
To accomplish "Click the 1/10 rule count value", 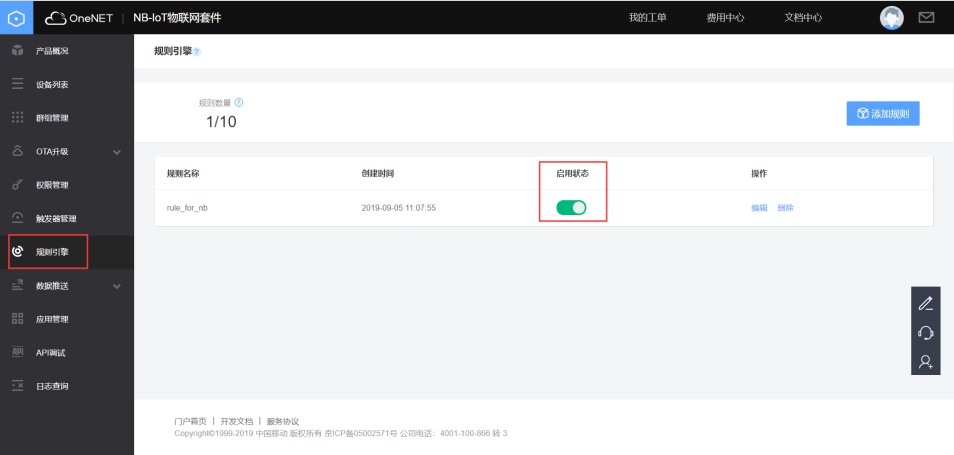I will click(x=221, y=122).
